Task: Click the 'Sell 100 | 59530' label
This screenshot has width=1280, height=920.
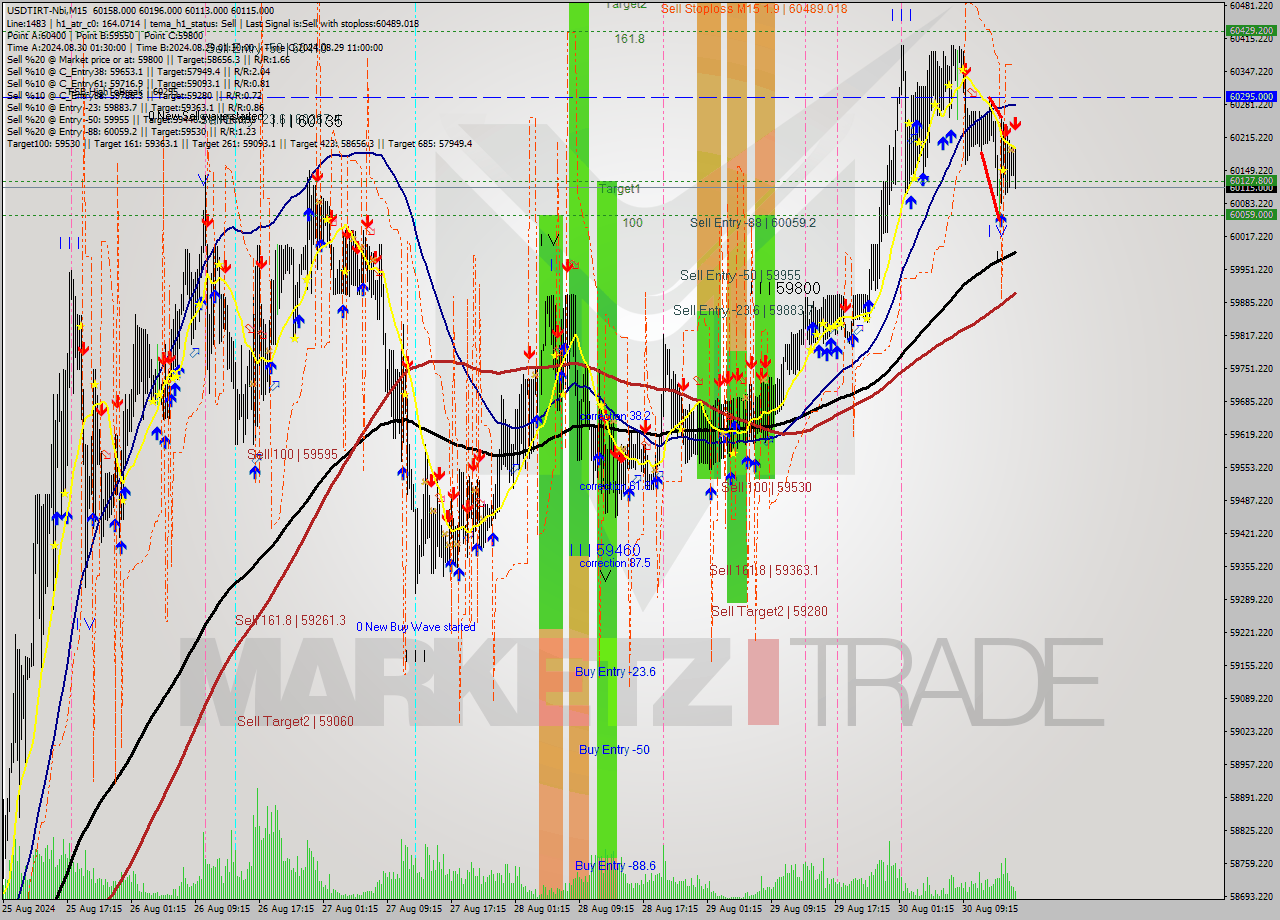Action: point(766,487)
